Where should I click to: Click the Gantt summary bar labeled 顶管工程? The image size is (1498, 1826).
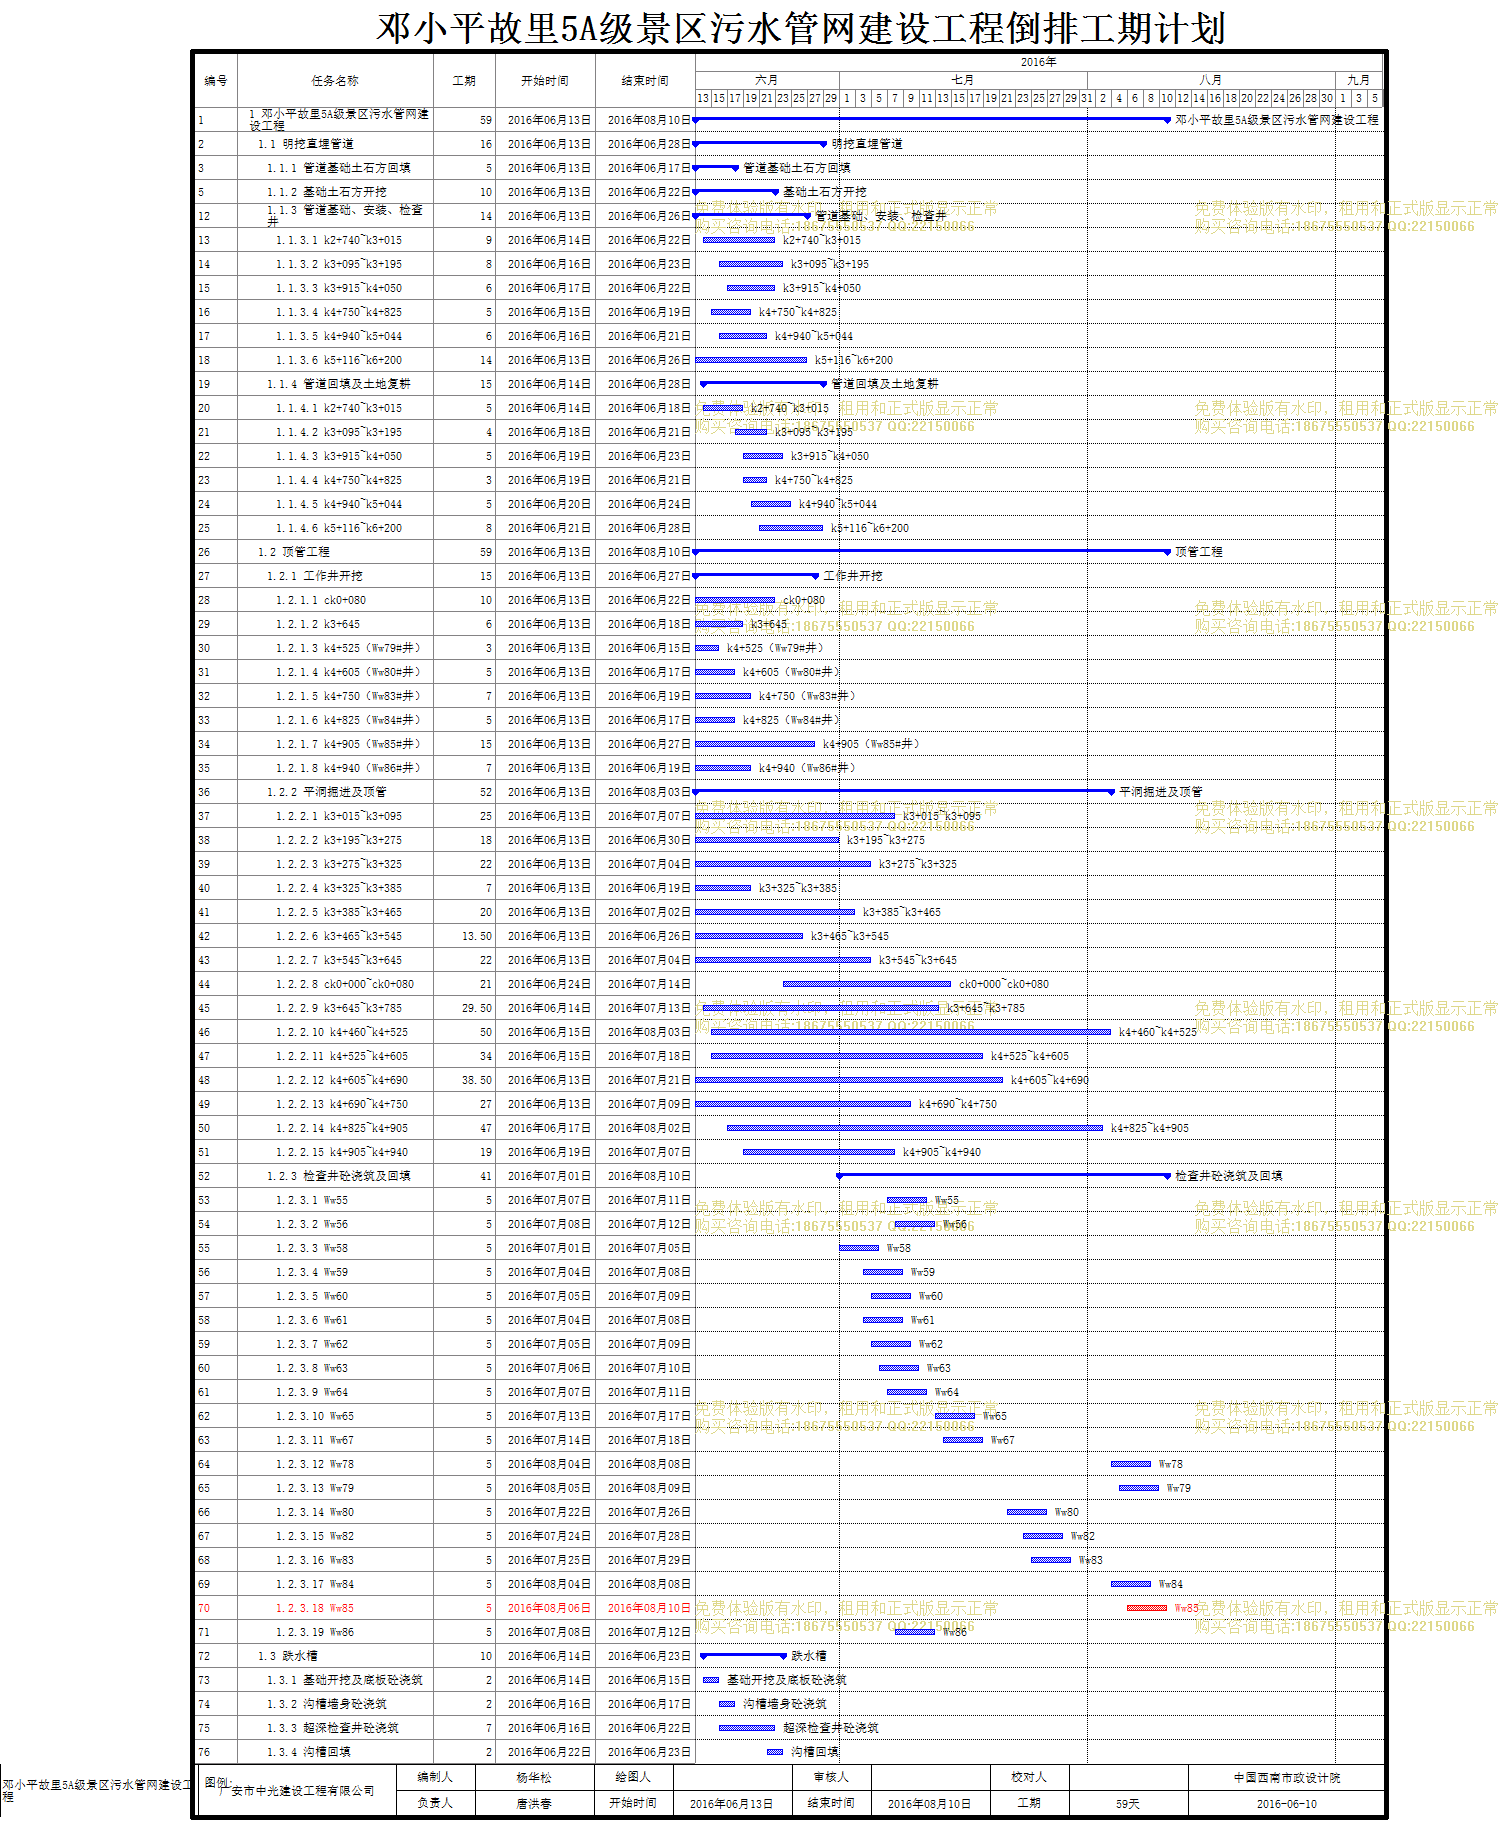[x=932, y=551]
